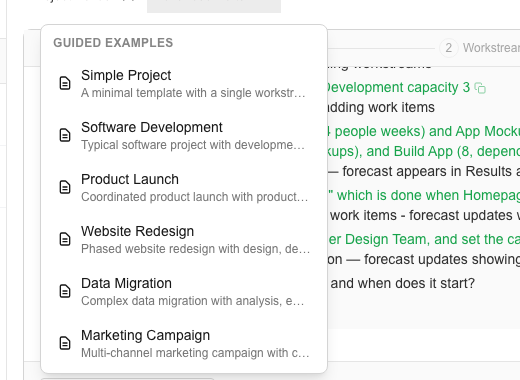Click 'Phased website redesign with design' description
The height and width of the screenshot is (380, 520).
click(x=196, y=249)
